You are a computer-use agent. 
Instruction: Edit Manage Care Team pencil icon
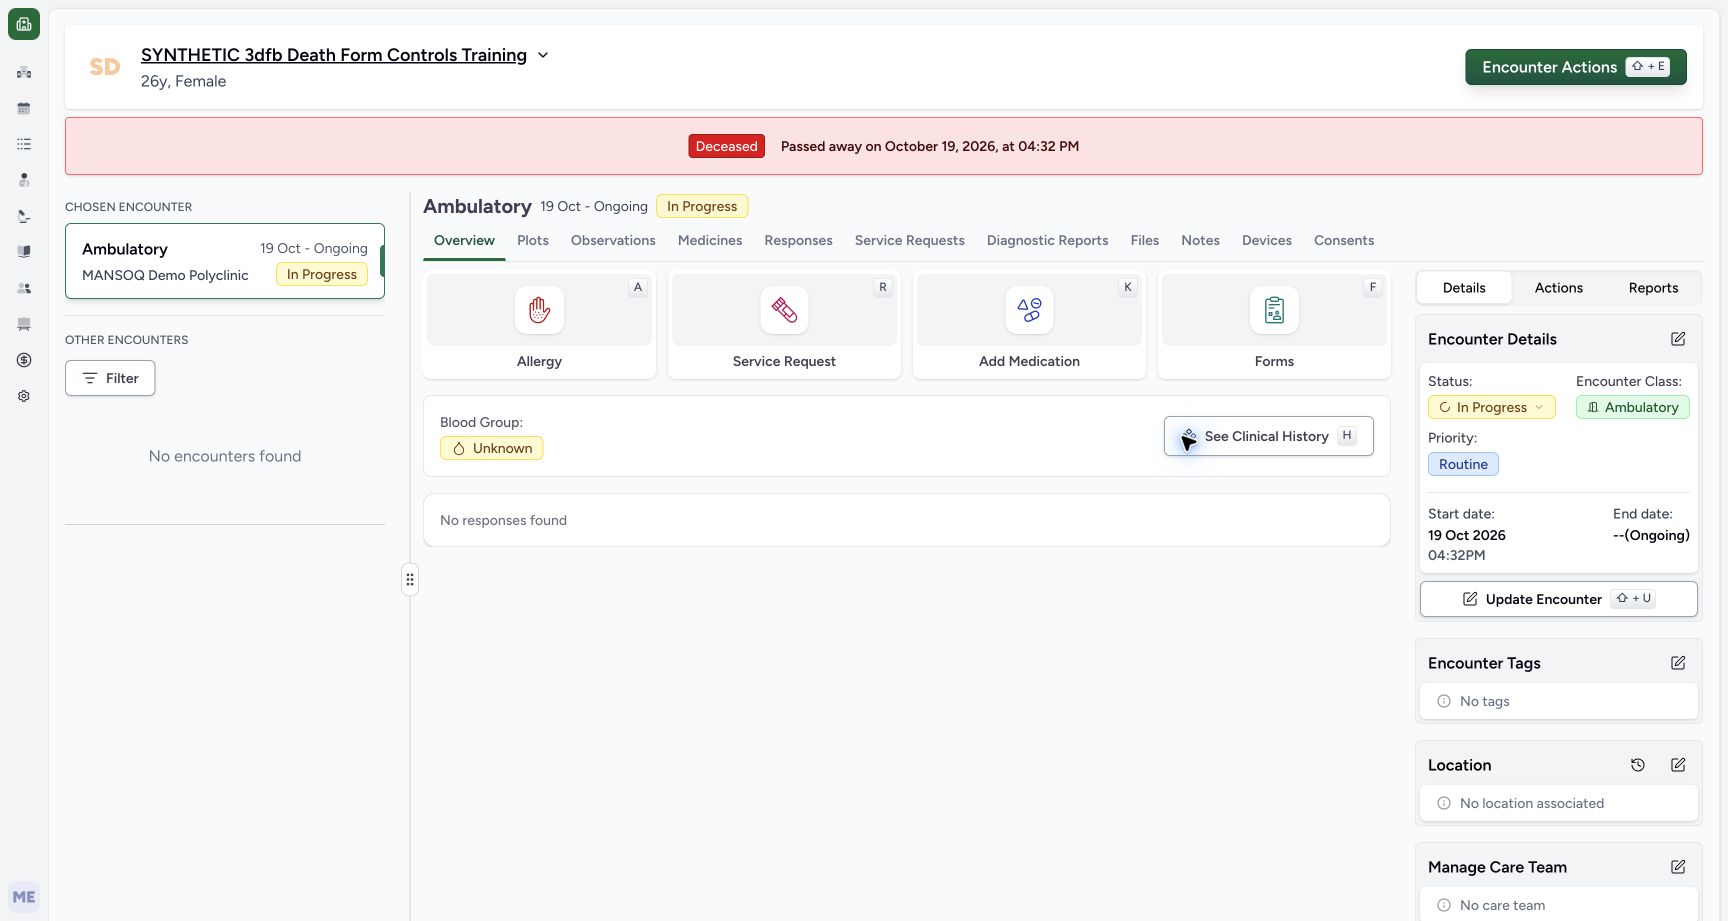tap(1678, 867)
